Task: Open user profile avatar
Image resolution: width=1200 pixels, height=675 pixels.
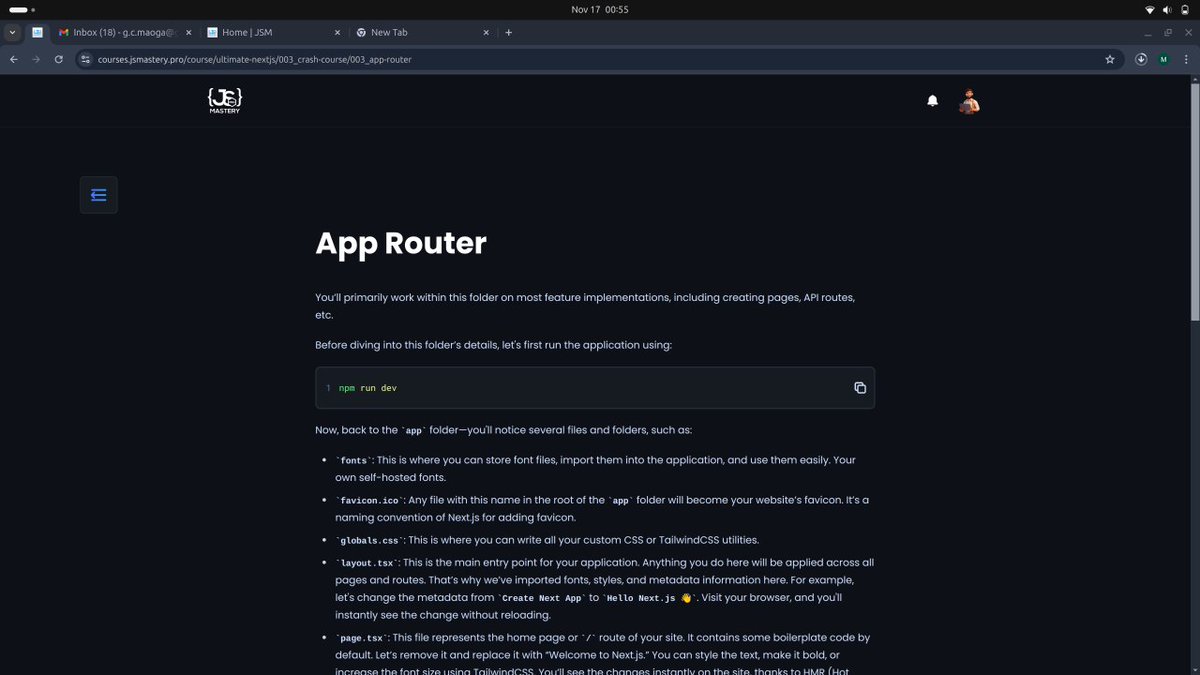Action: click(x=968, y=101)
